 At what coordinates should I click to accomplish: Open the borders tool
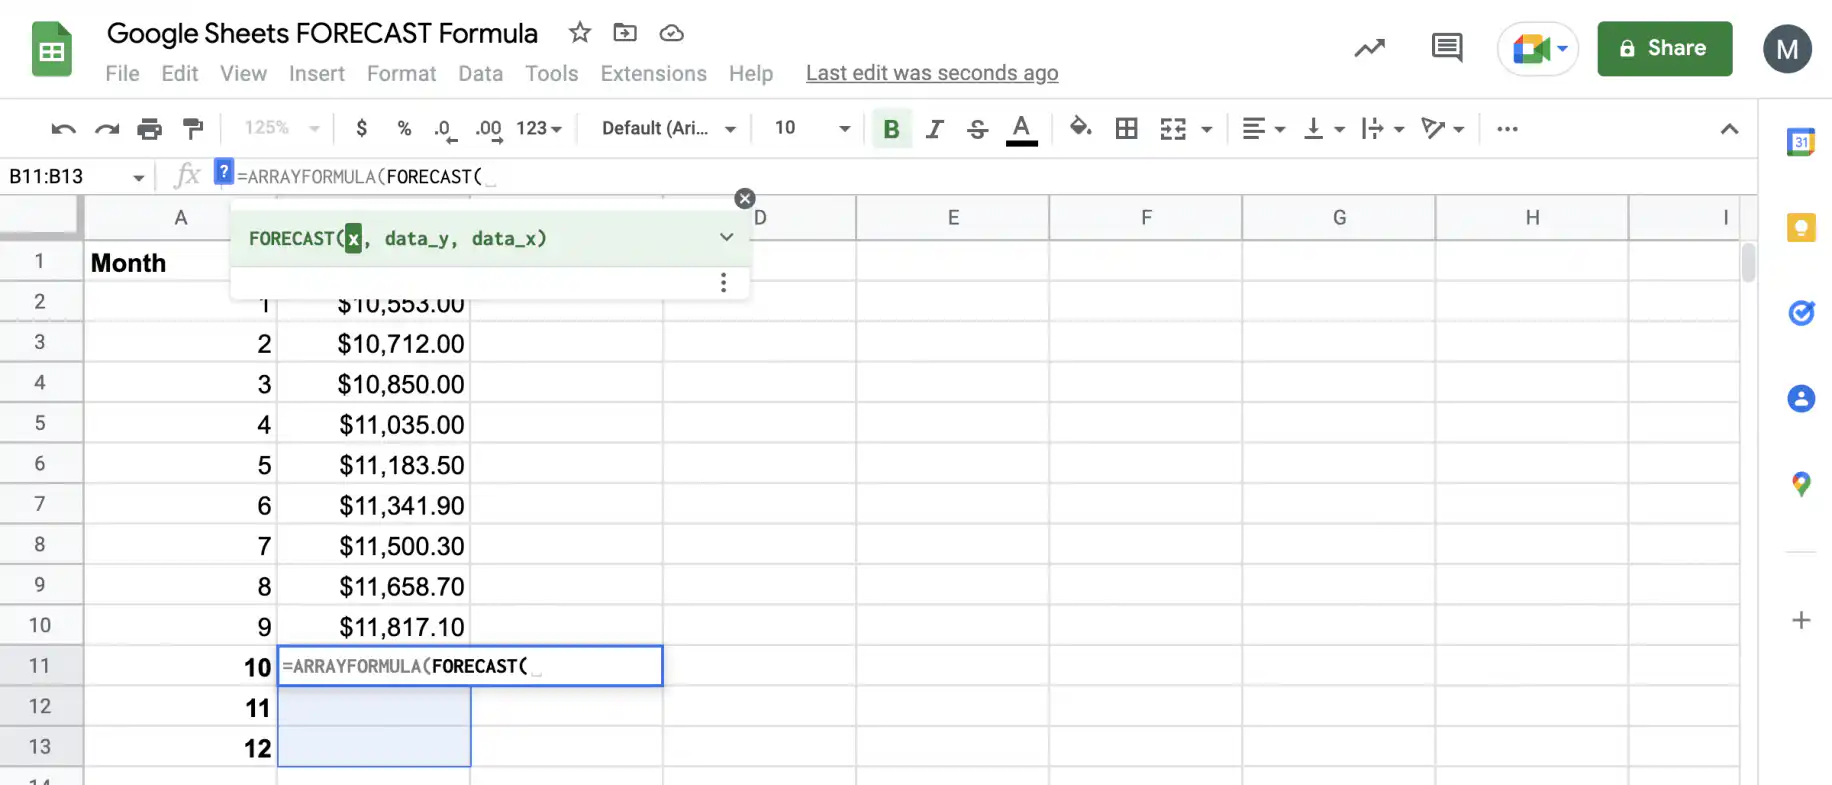(x=1127, y=128)
